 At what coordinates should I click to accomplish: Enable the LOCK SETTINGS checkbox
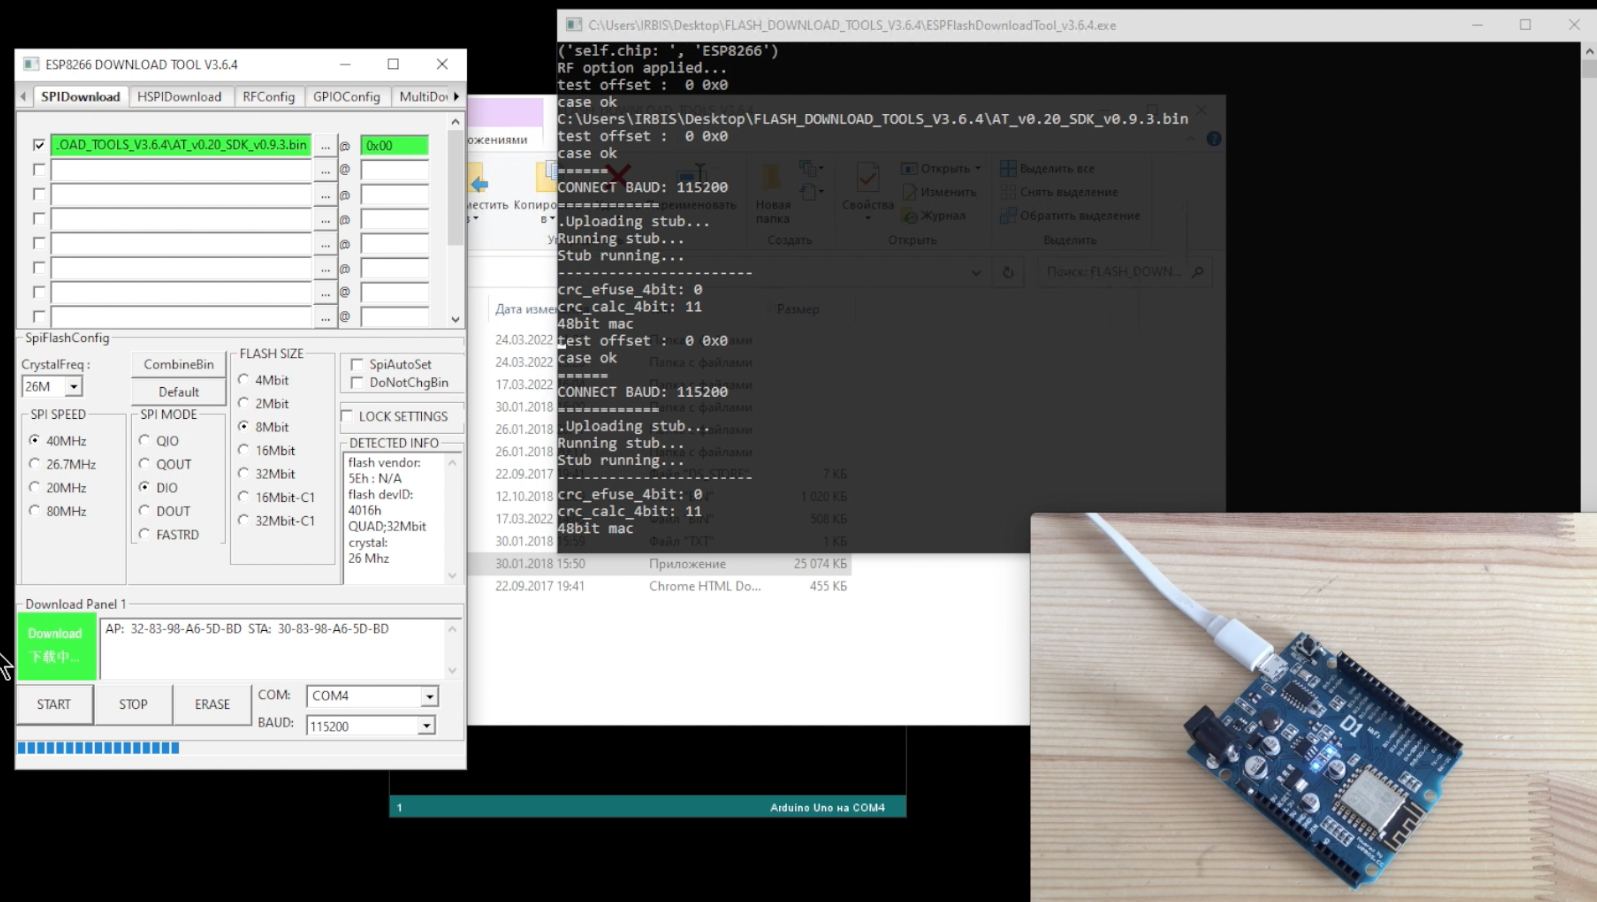pyautogui.click(x=347, y=416)
